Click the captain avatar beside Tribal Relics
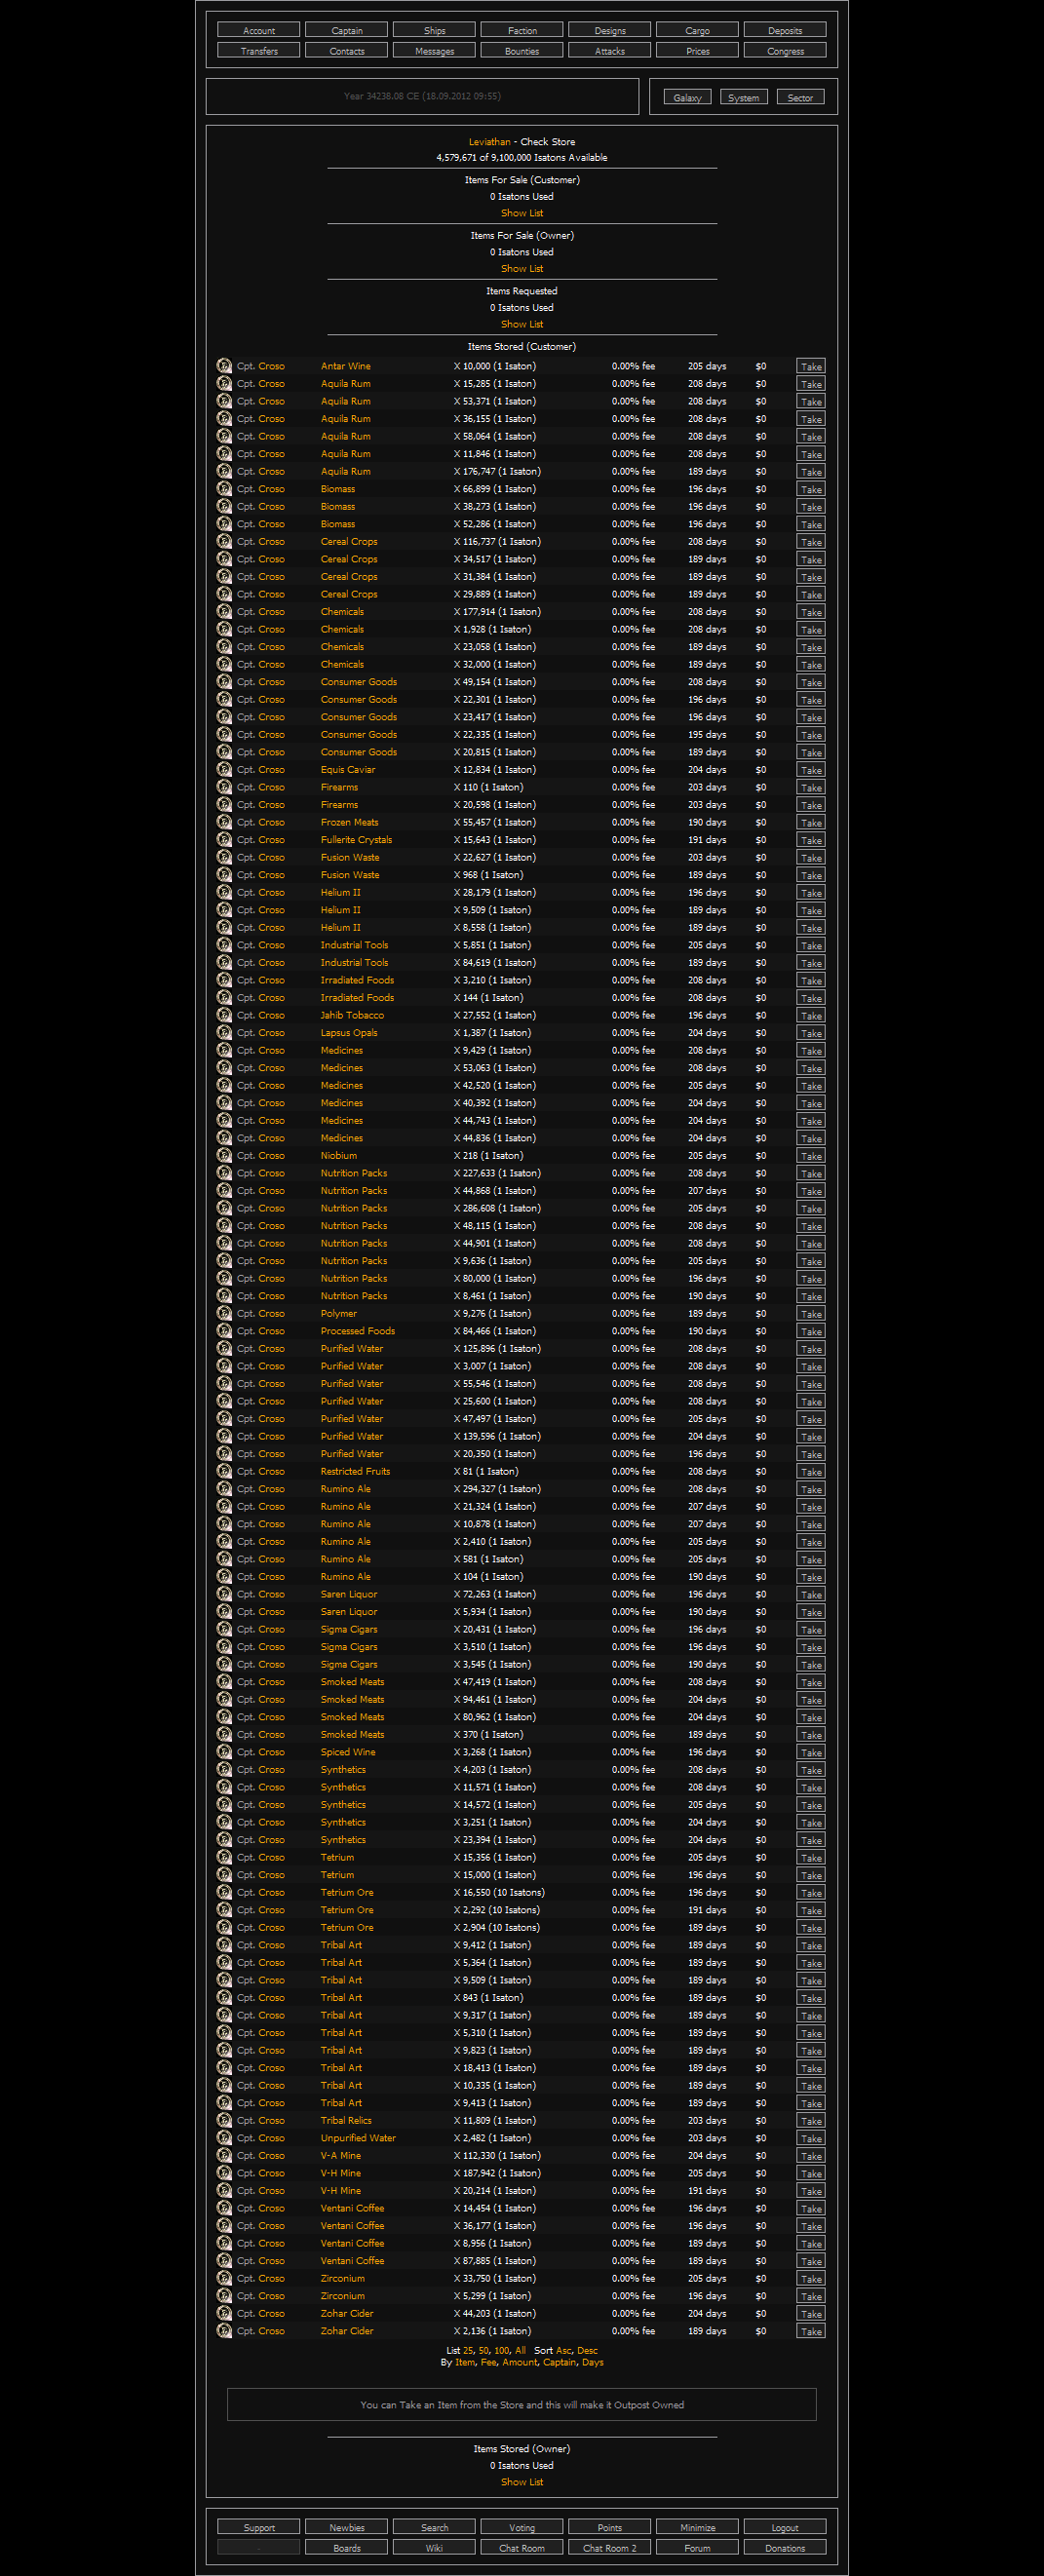Screen dimensions: 1044x2576 click(x=224, y=2121)
